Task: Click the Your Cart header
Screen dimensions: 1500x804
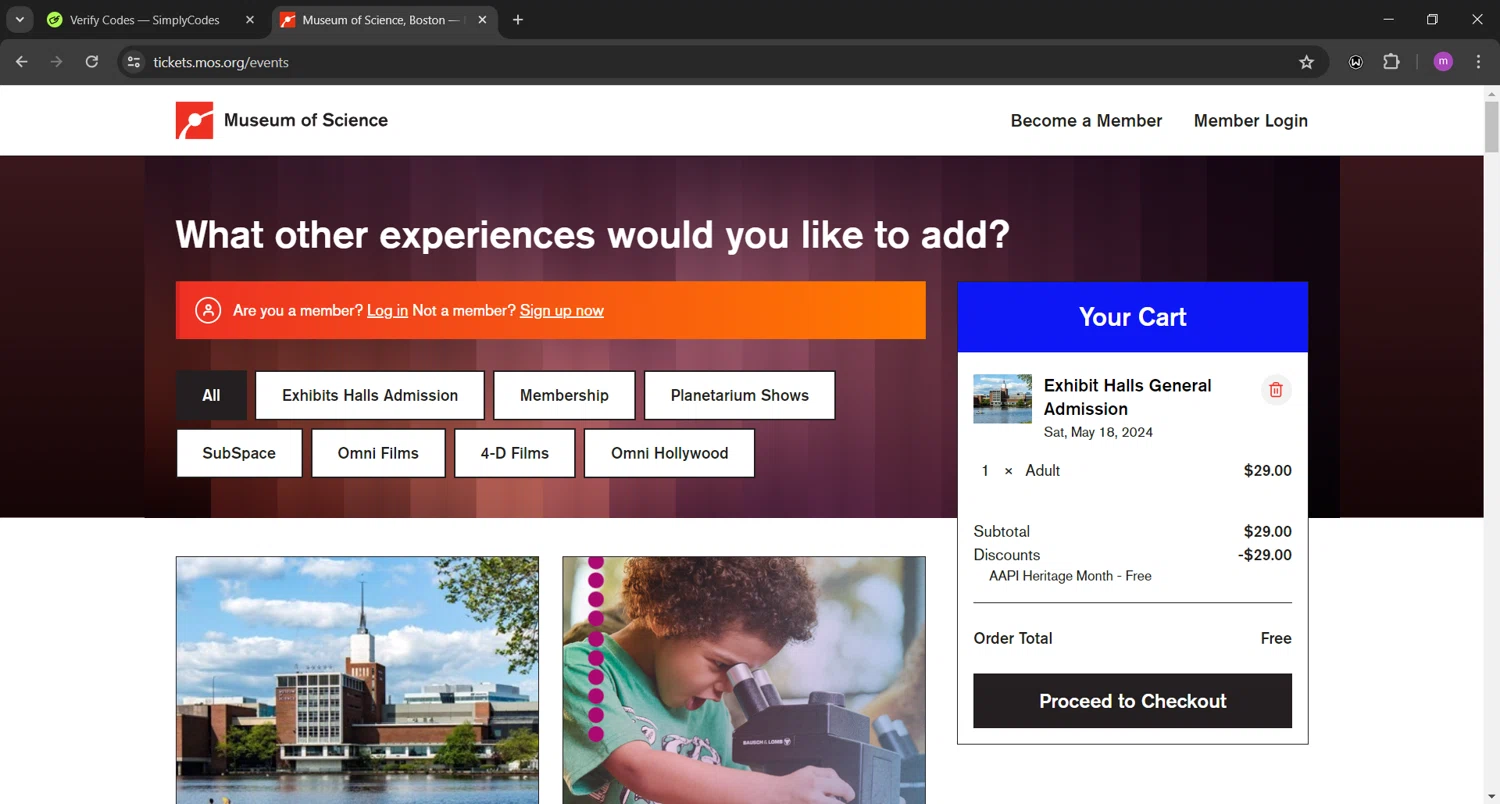Action: [x=1132, y=317]
